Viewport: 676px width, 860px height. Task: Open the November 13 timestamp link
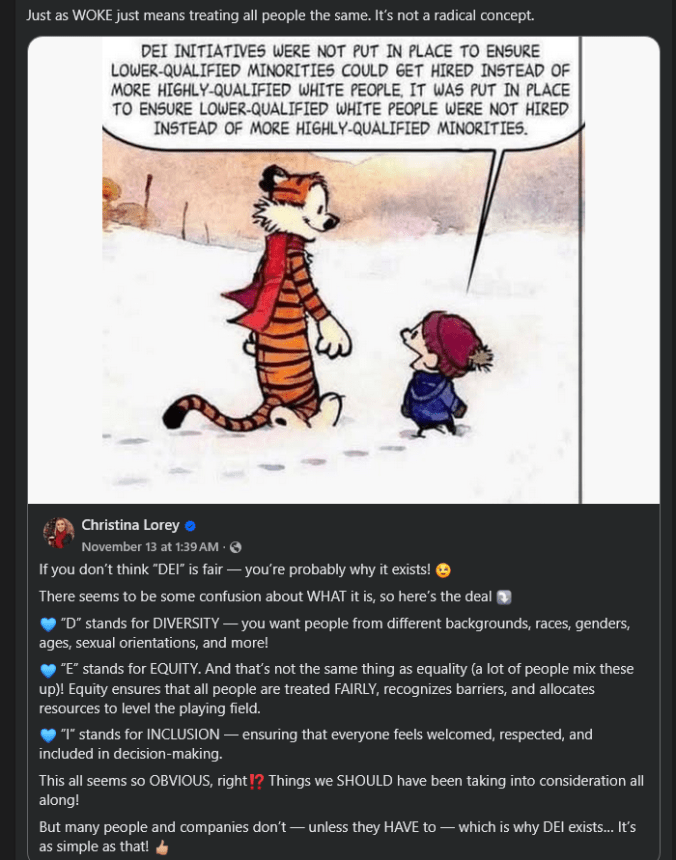152,547
